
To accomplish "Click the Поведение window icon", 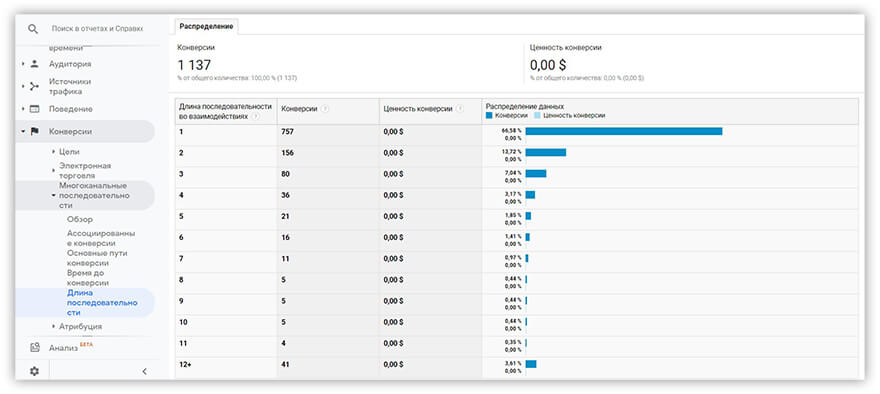I will (x=34, y=109).
